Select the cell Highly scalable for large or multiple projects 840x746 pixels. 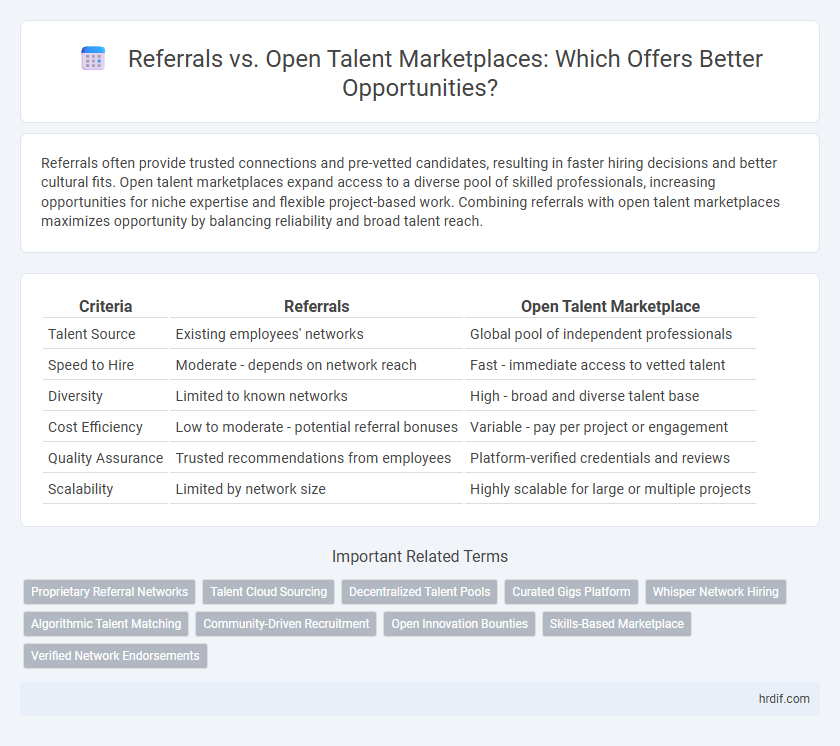click(610, 489)
